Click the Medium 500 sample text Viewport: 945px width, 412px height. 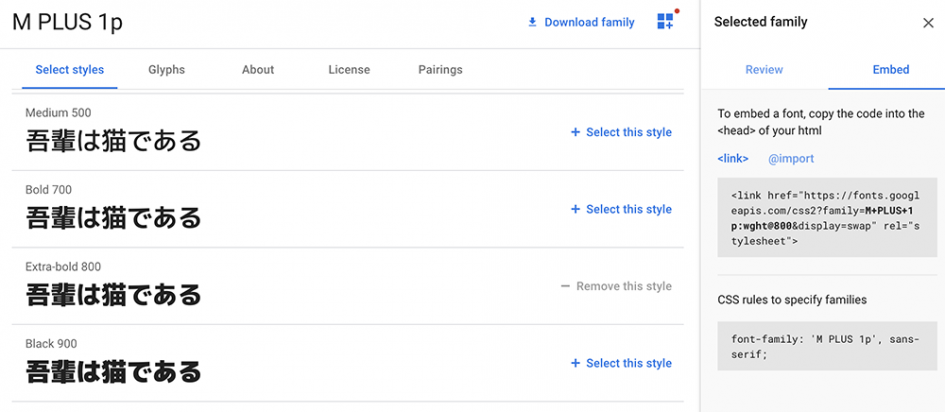point(113,141)
